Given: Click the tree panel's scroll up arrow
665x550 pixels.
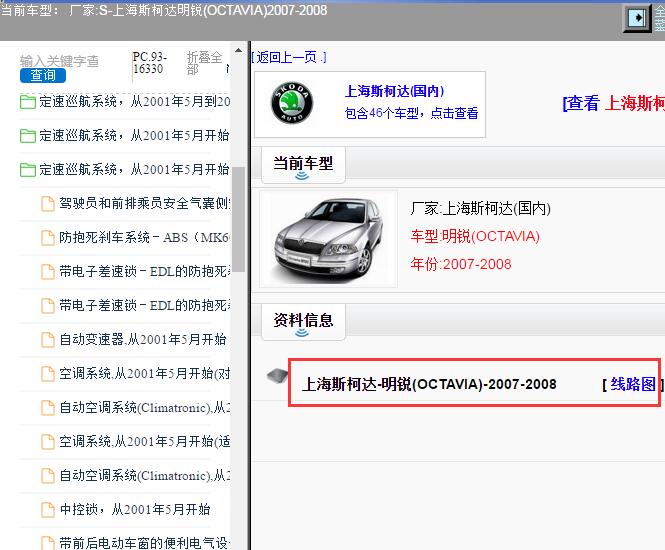Looking at the screenshot, I should coord(238,50).
